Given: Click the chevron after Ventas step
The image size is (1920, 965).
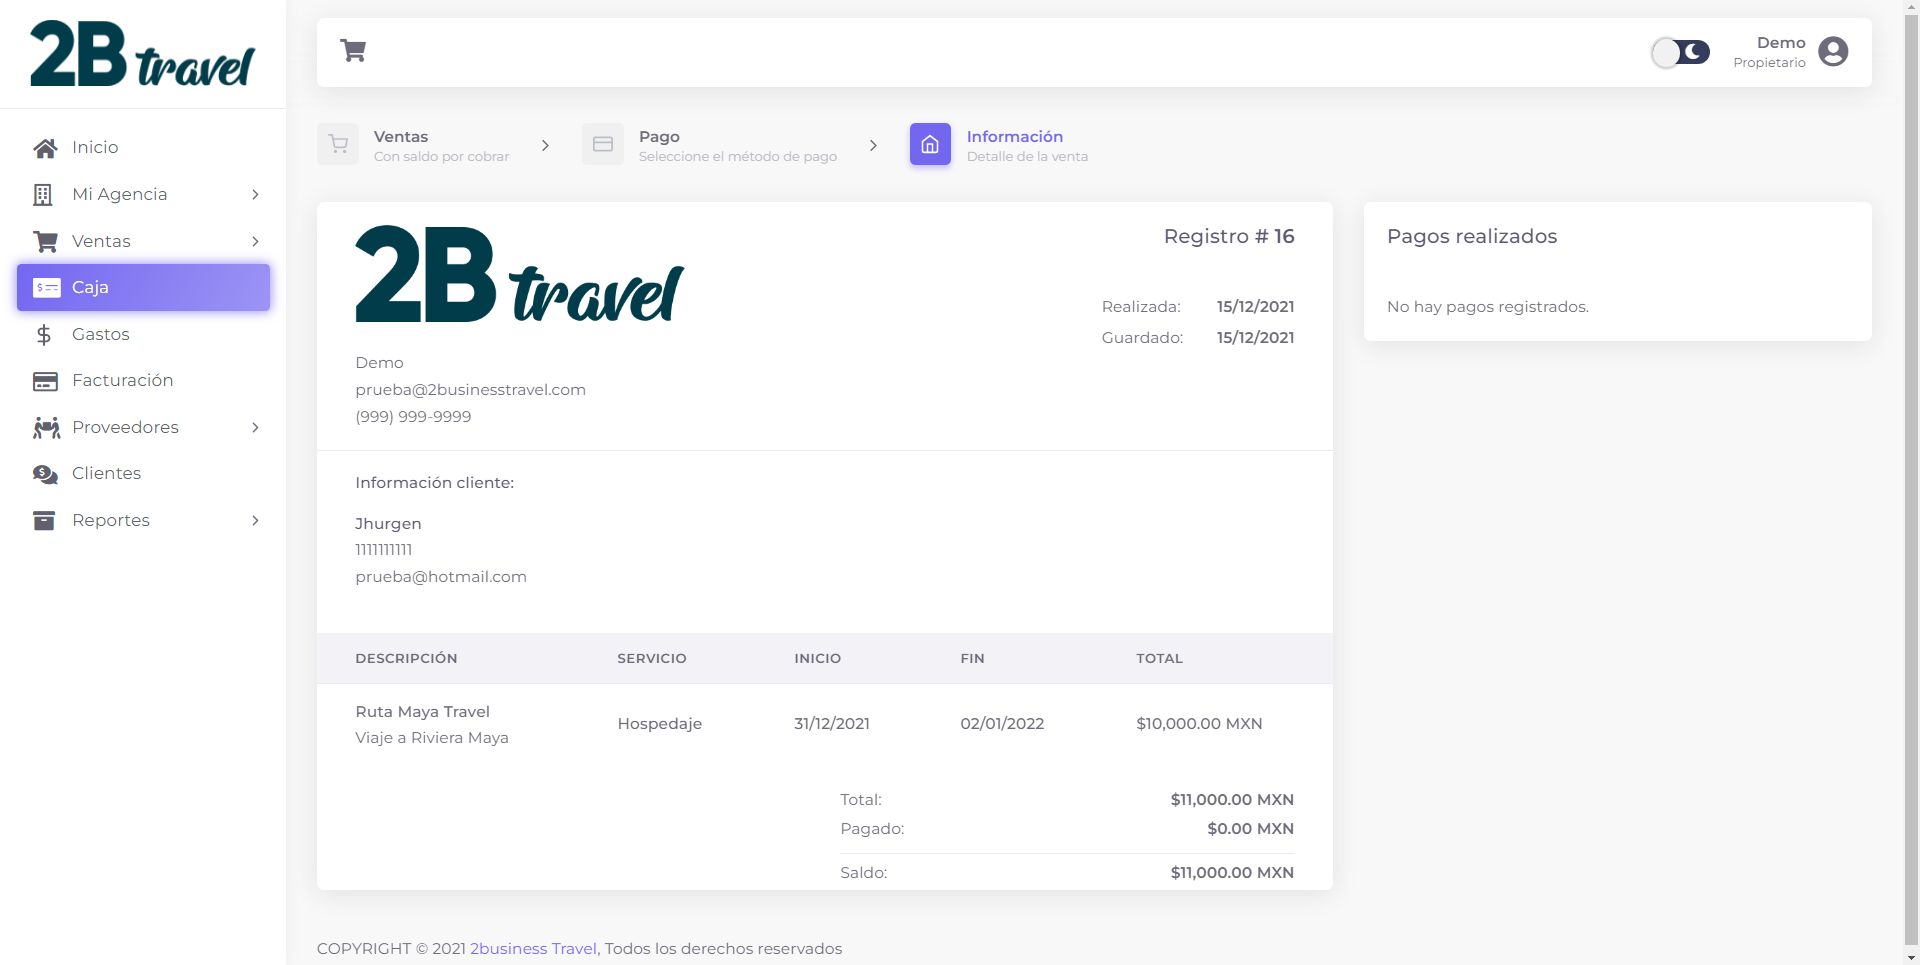Looking at the screenshot, I should point(545,145).
